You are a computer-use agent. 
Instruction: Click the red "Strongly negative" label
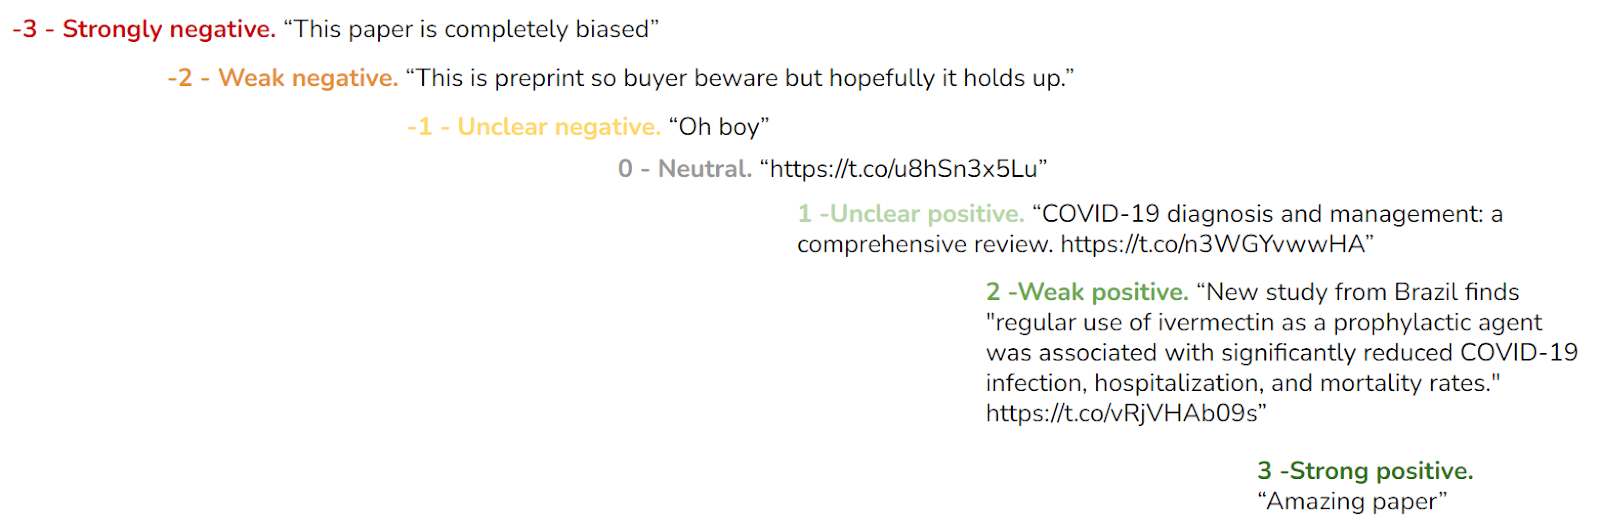[x=168, y=29]
